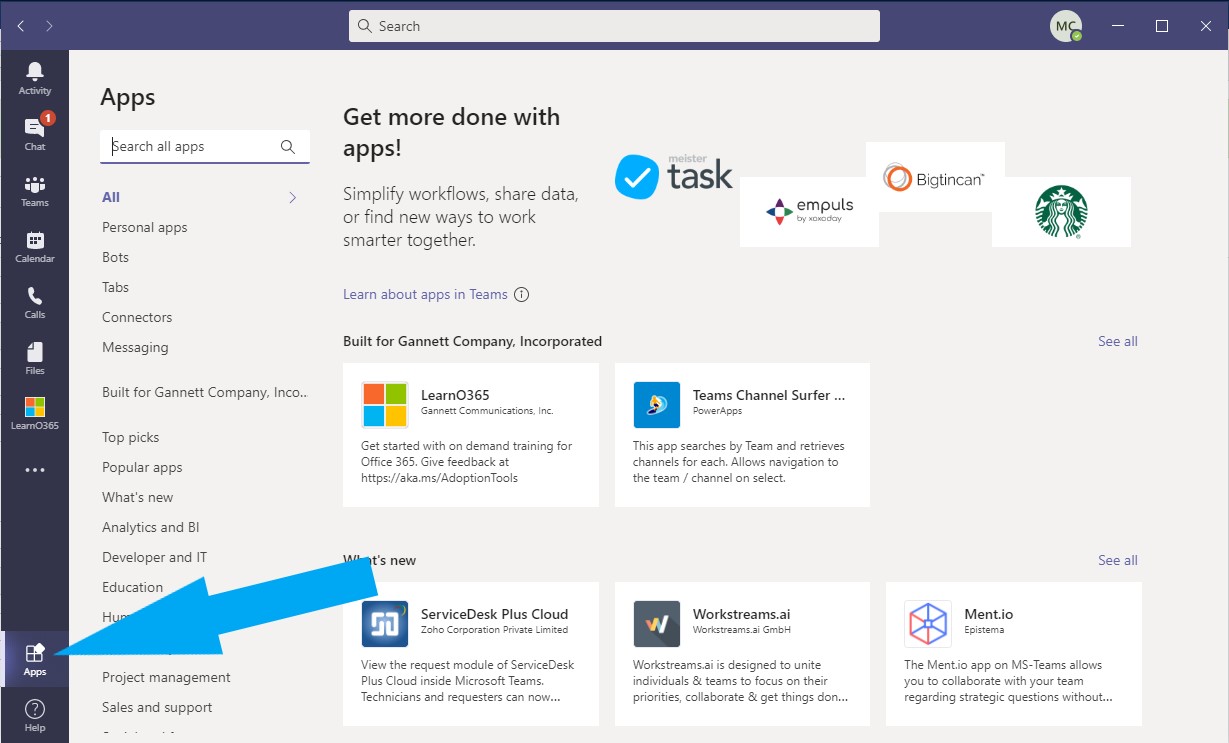Select the Popular apps category
The height and width of the screenshot is (743, 1229).
click(x=142, y=467)
